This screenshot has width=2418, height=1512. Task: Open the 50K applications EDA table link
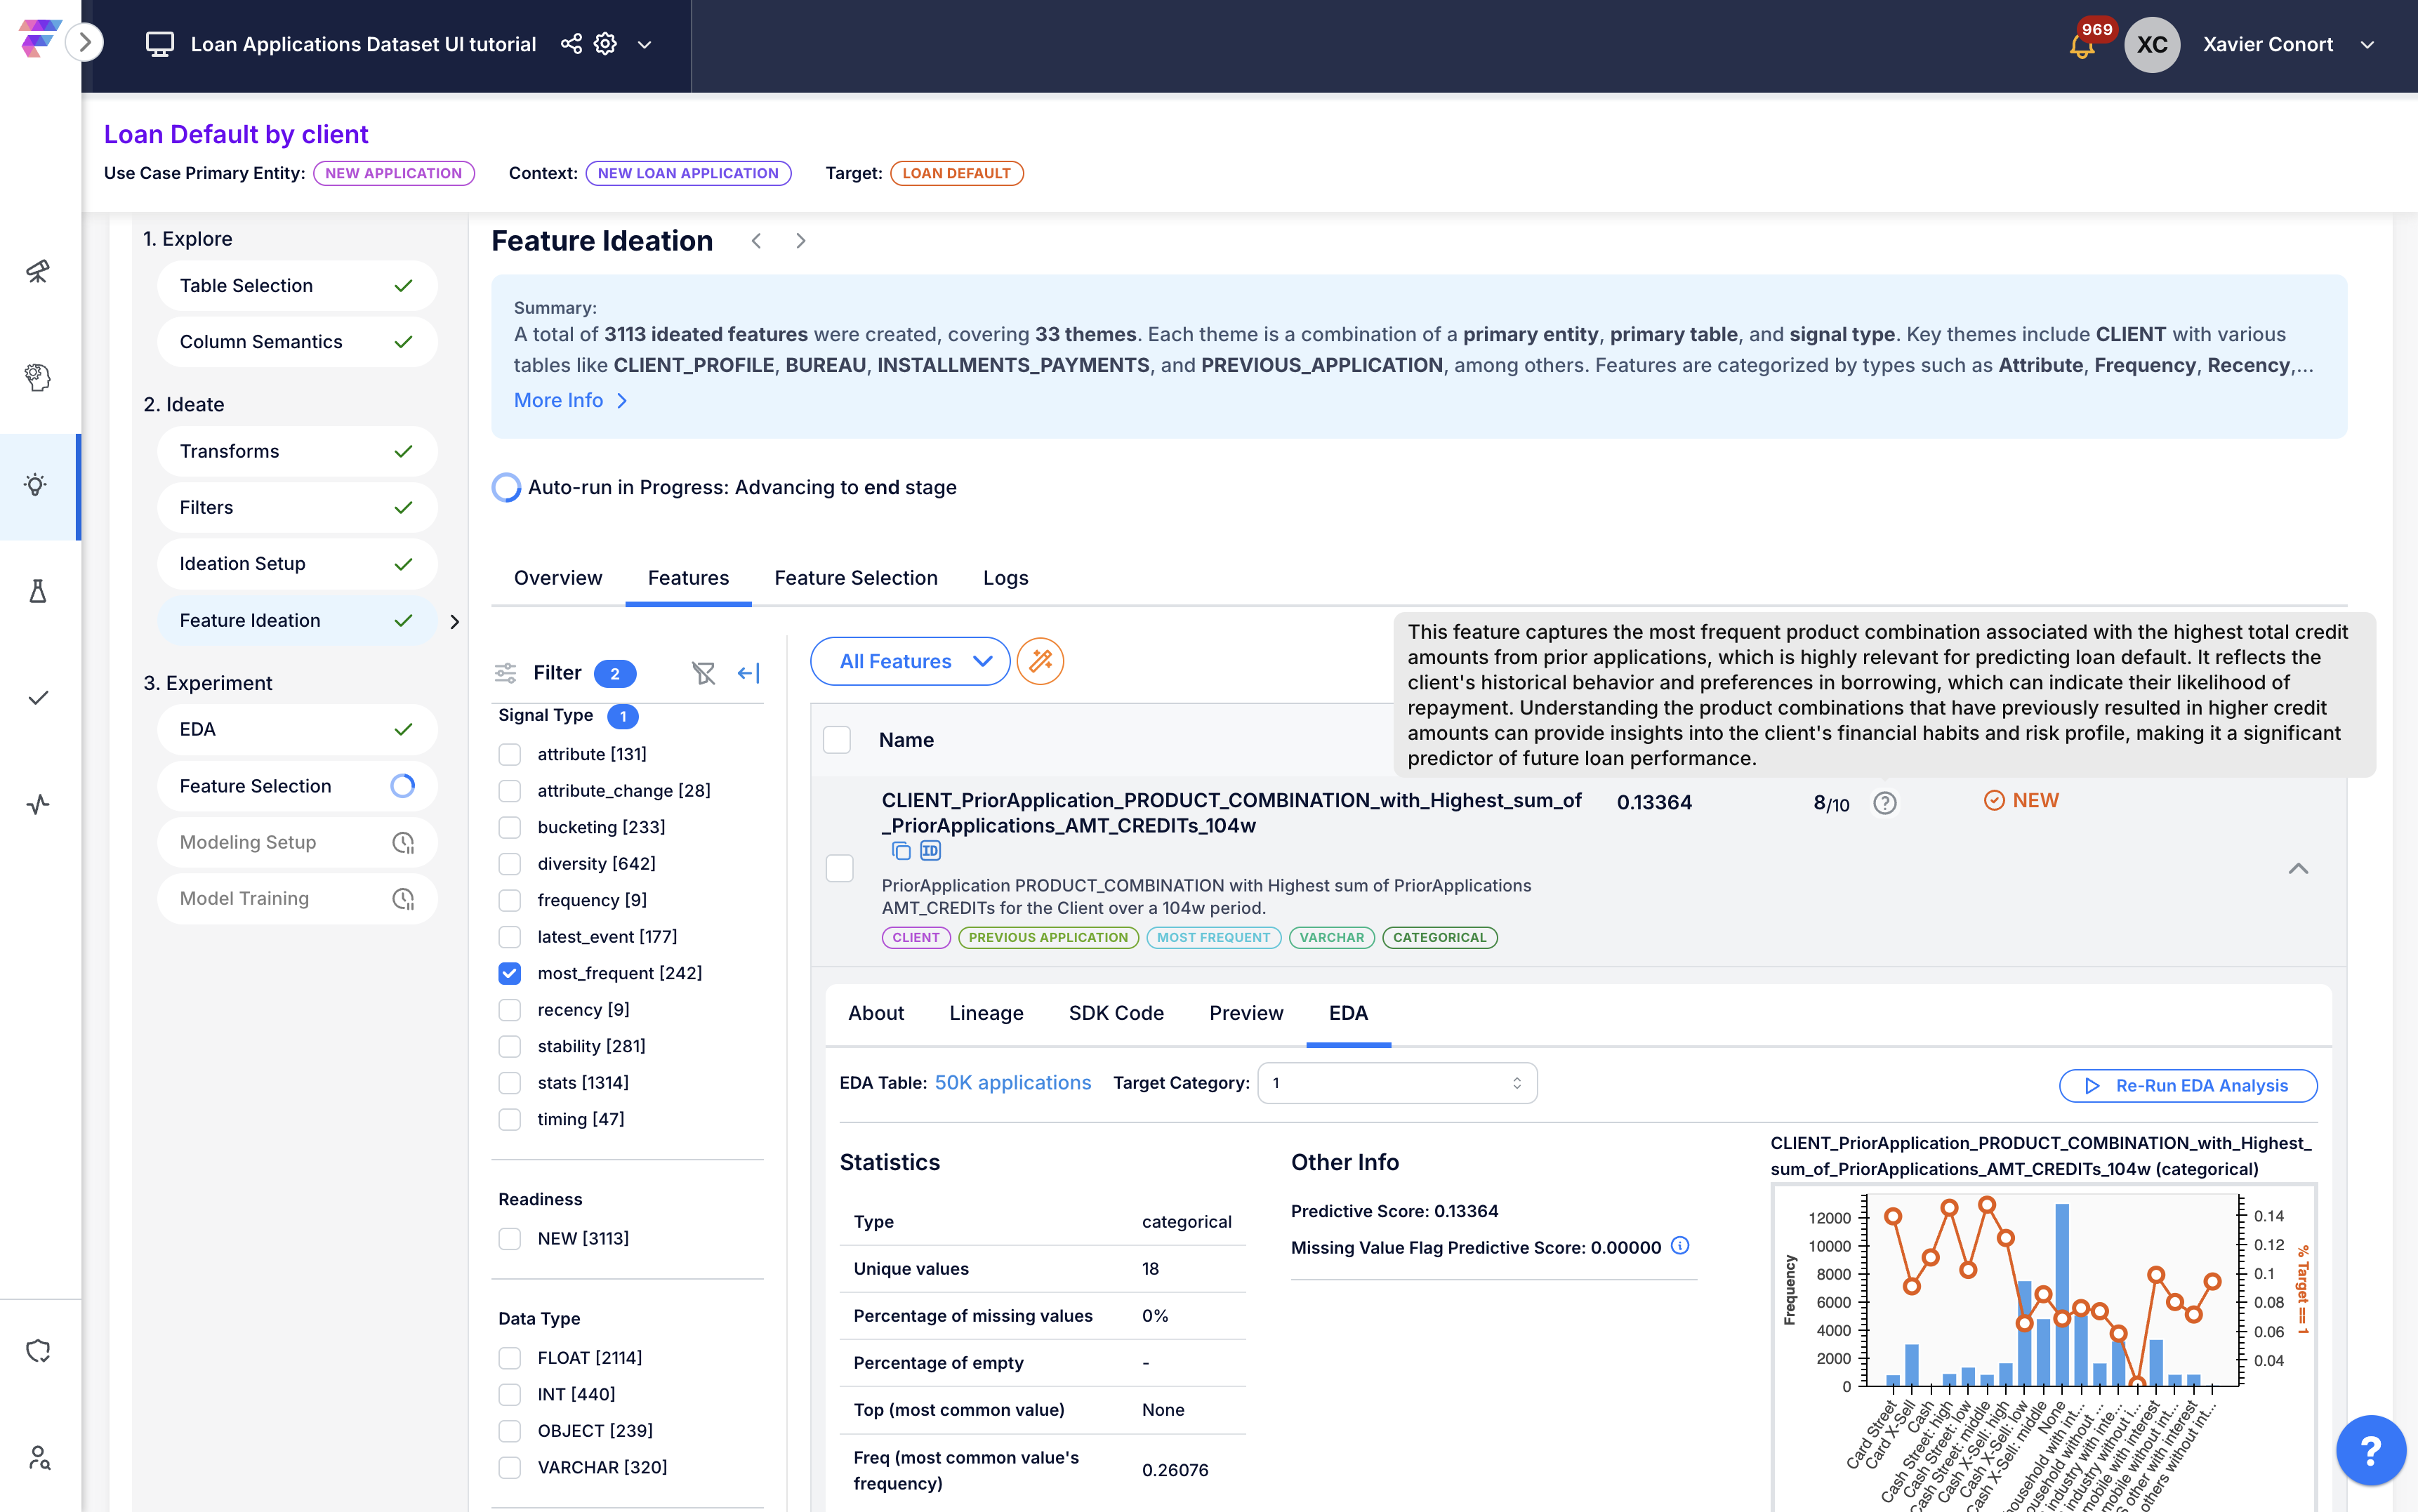coord(1012,1082)
